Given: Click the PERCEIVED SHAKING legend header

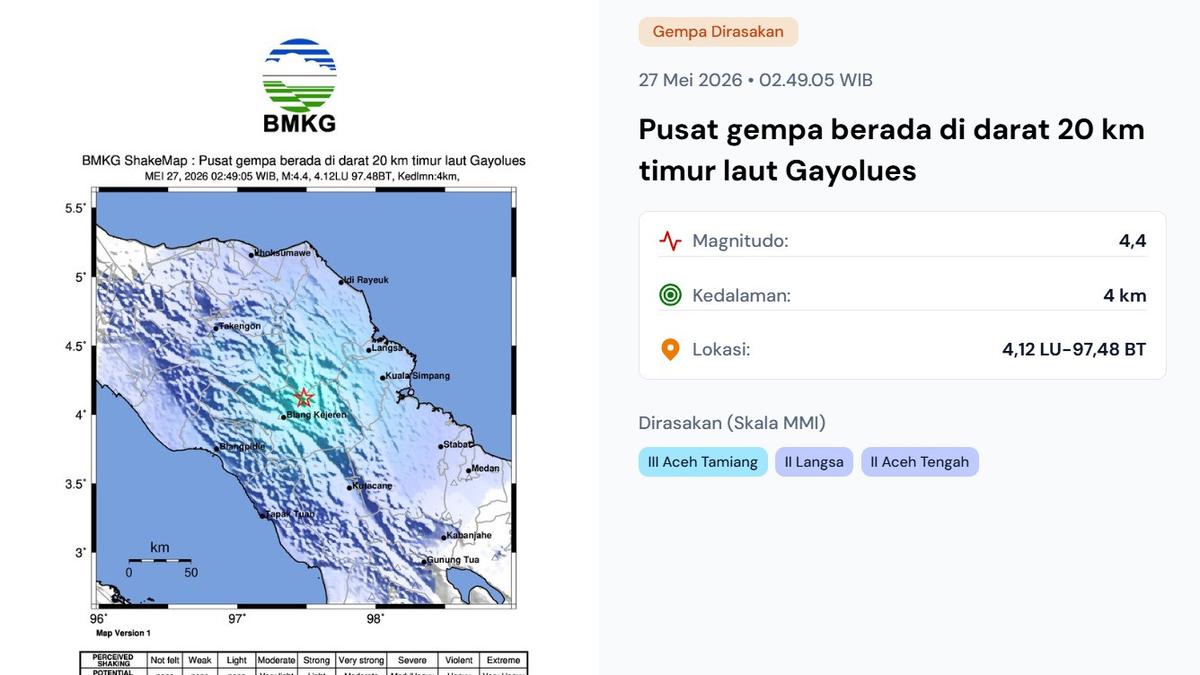Looking at the screenshot, I should [113, 660].
